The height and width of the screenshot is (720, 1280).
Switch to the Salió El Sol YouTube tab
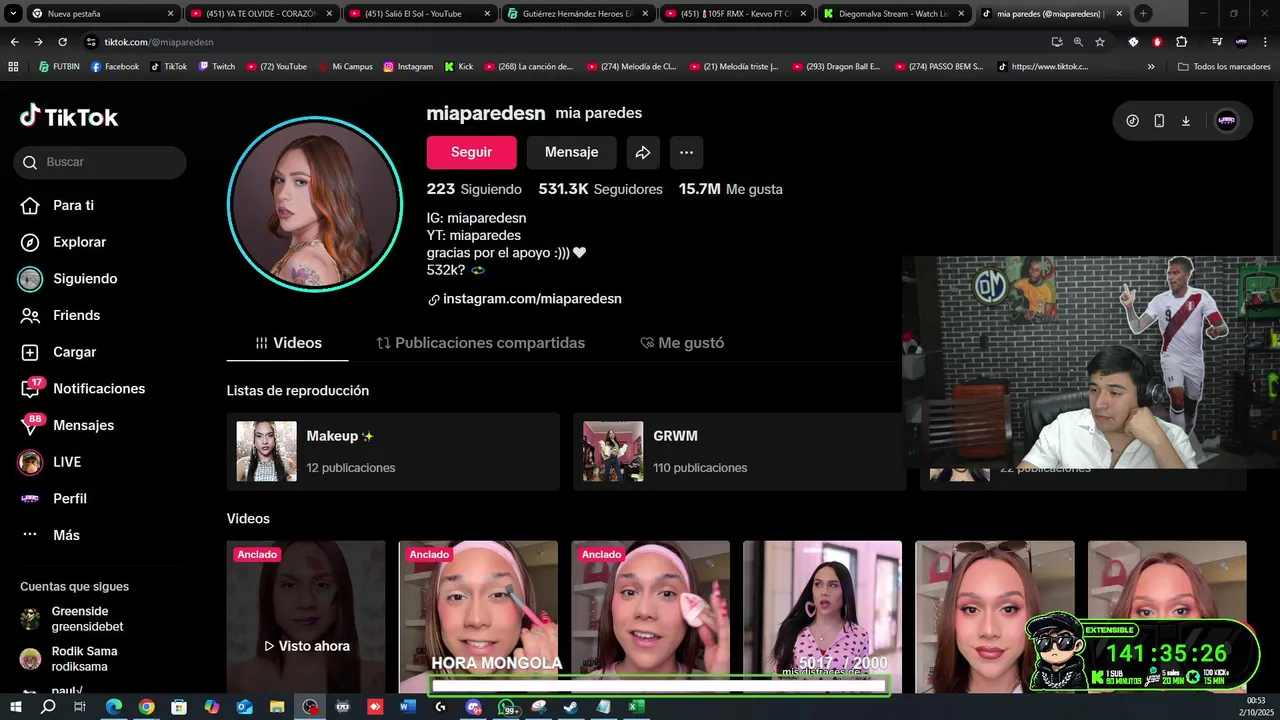click(x=420, y=14)
